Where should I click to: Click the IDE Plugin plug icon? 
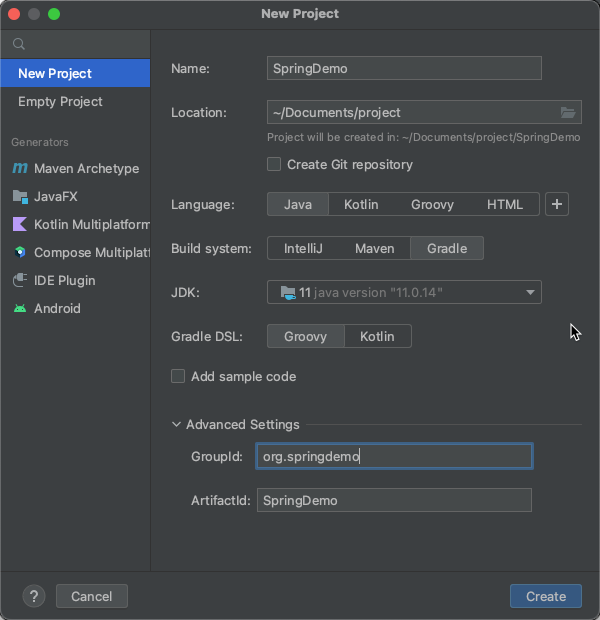20,280
